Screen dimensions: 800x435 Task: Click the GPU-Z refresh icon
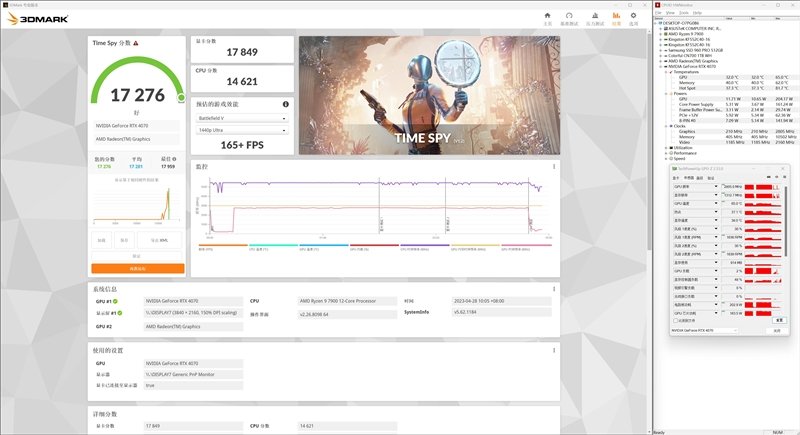tap(777, 177)
